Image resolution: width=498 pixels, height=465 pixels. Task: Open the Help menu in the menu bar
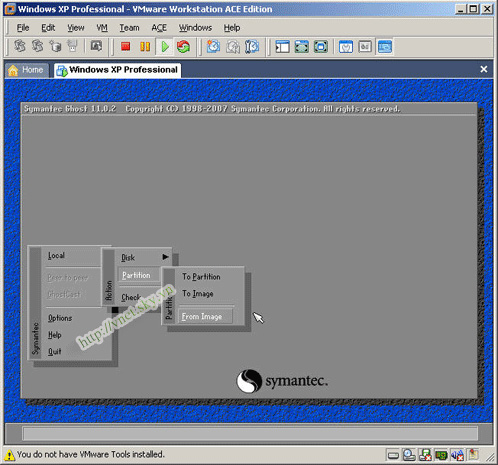(232, 28)
